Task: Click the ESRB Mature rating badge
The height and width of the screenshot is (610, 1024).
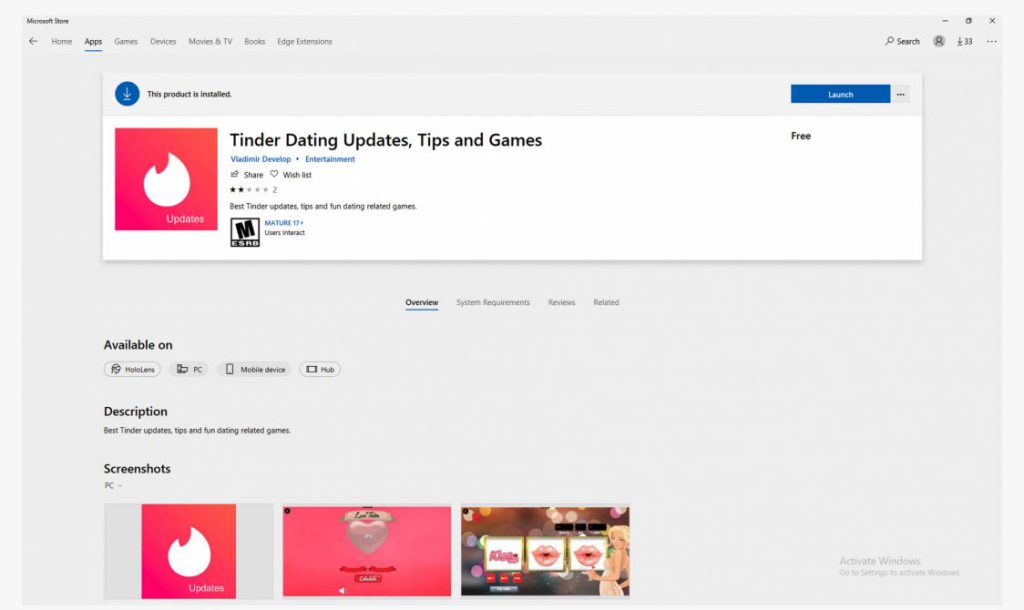Action: (x=245, y=232)
